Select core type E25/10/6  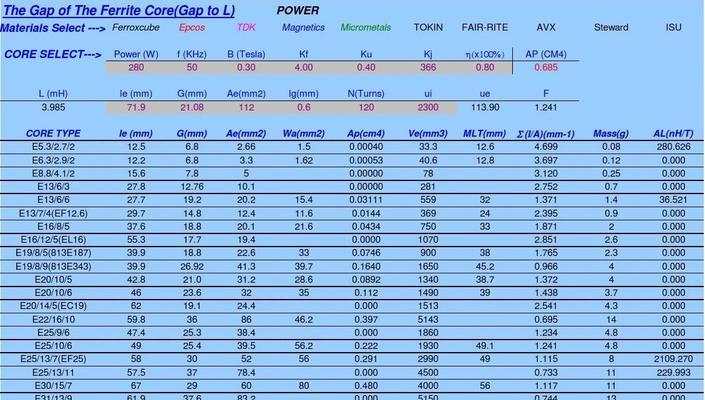(x=53, y=346)
